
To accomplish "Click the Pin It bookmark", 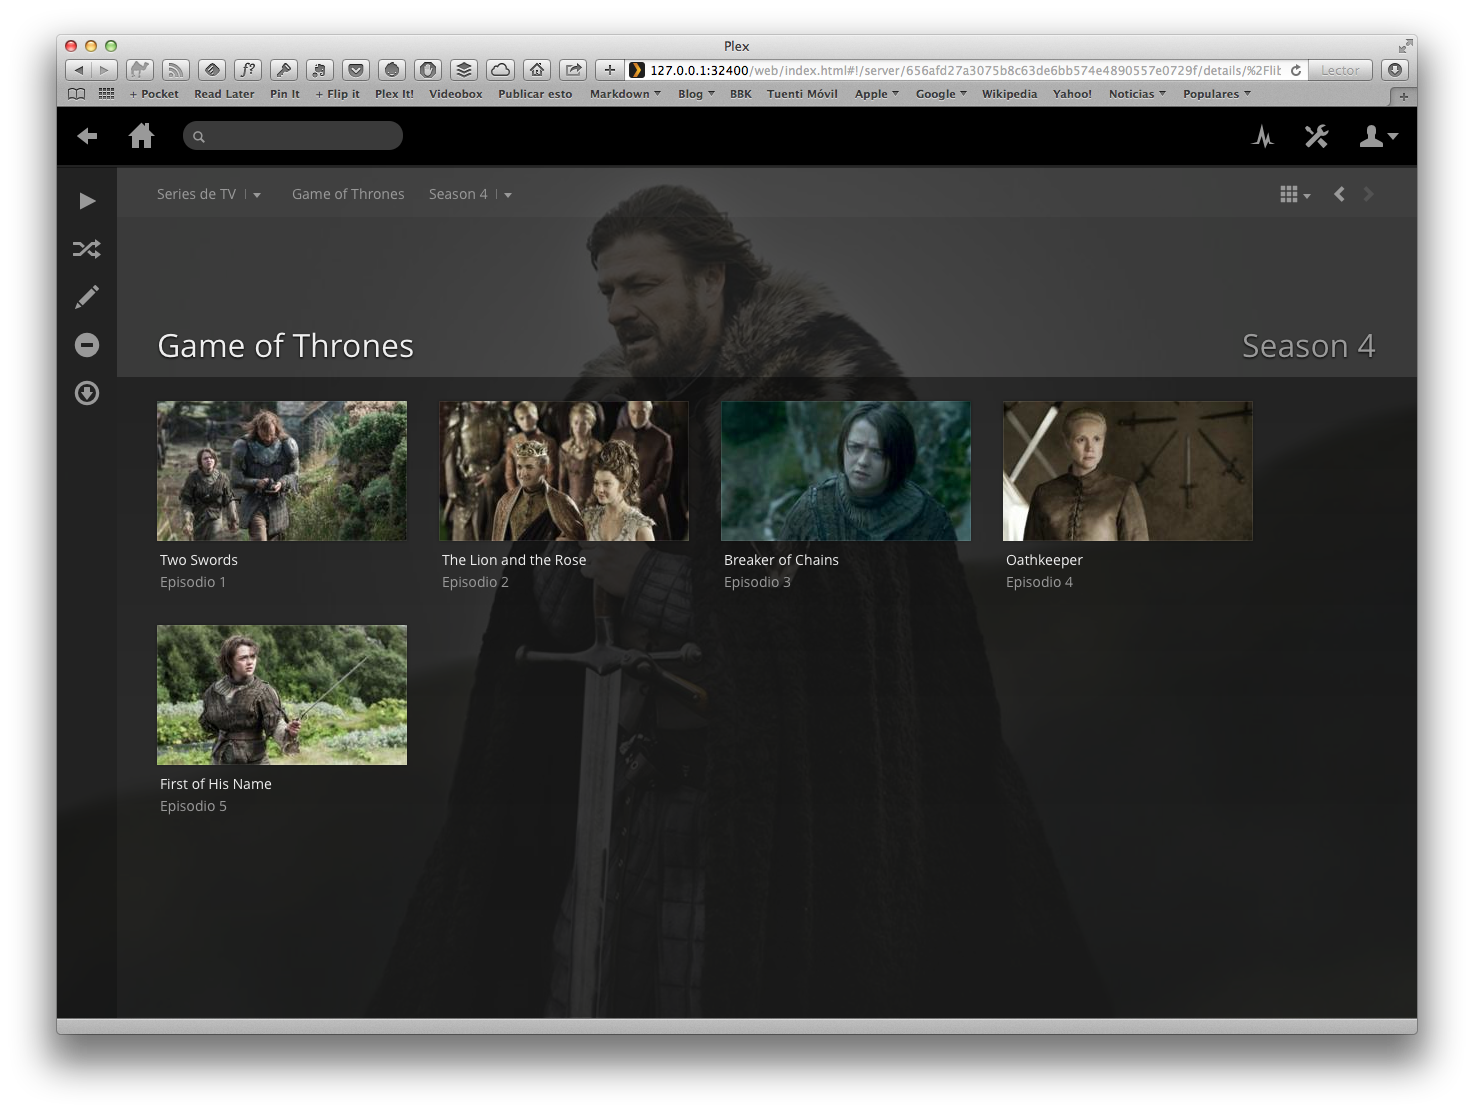I will (x=285, y=94).
